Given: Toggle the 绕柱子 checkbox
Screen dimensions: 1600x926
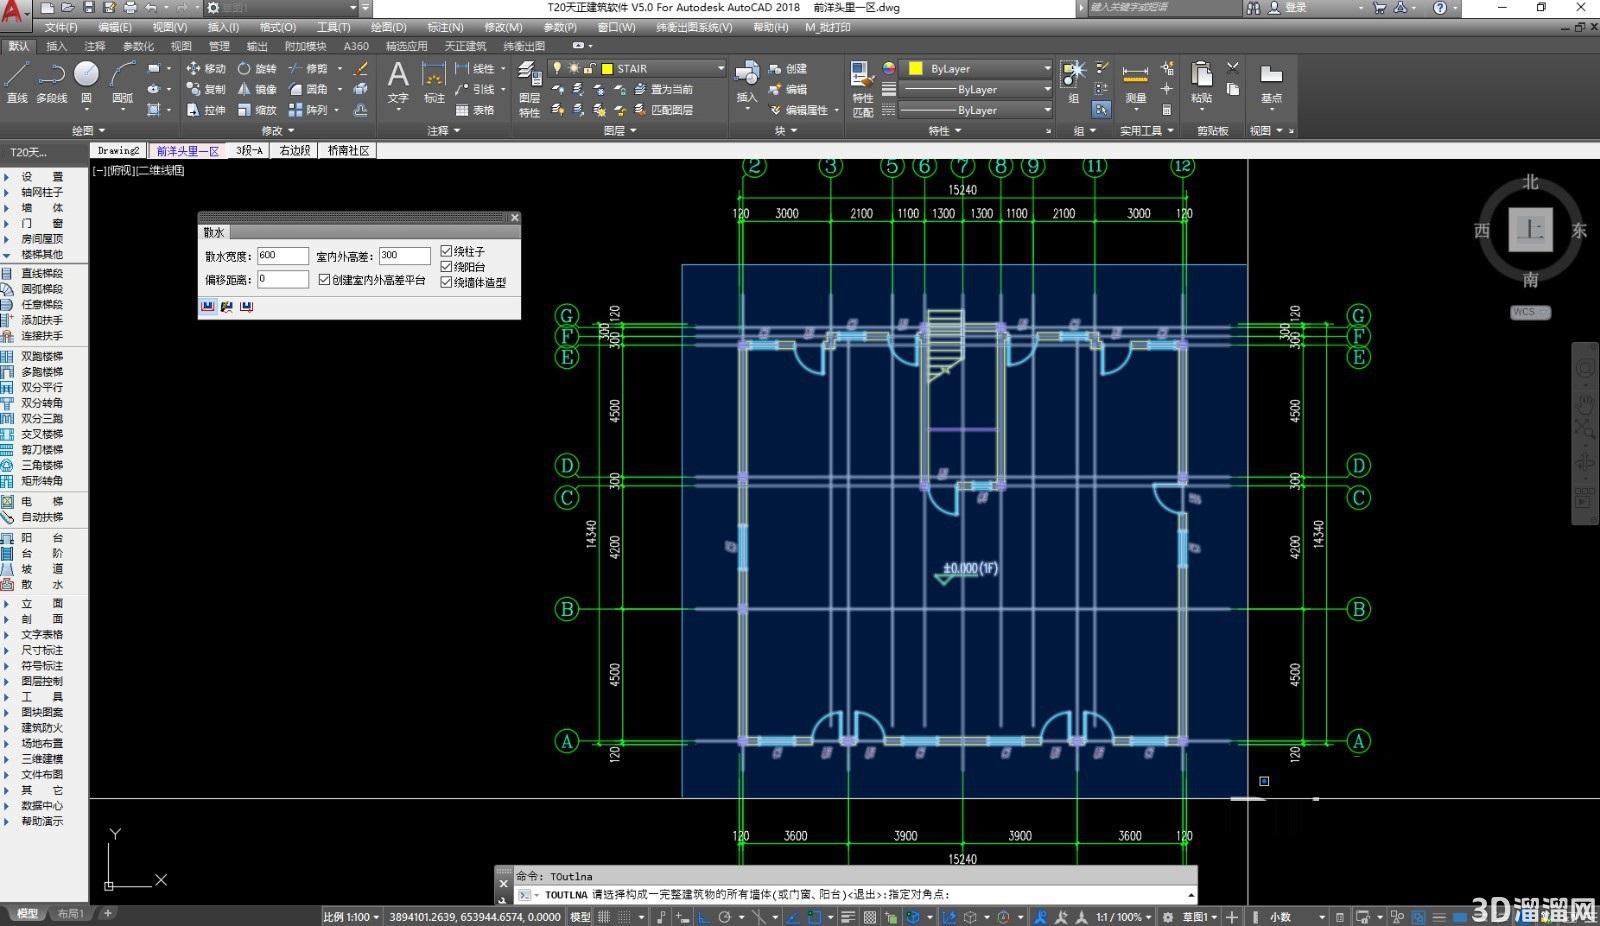Looking at the screenshot, I should pos(446,252).
